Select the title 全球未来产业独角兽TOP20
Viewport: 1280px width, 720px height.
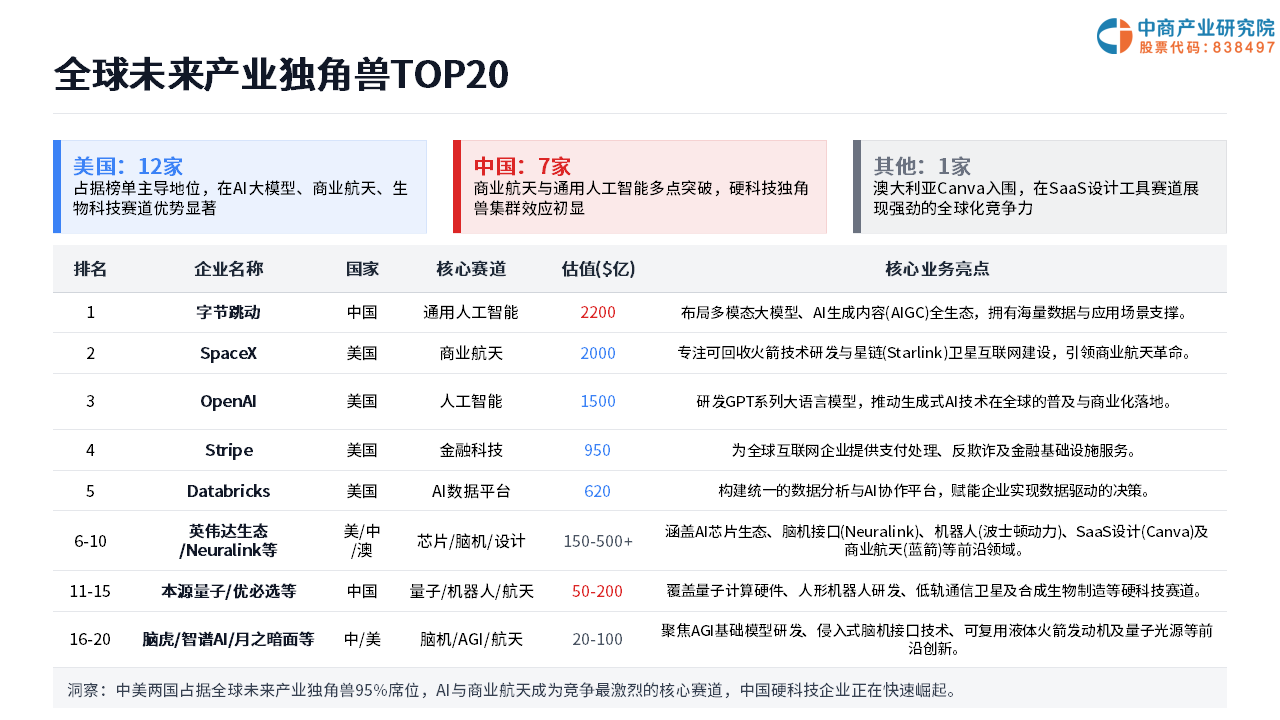coord(281,75)
